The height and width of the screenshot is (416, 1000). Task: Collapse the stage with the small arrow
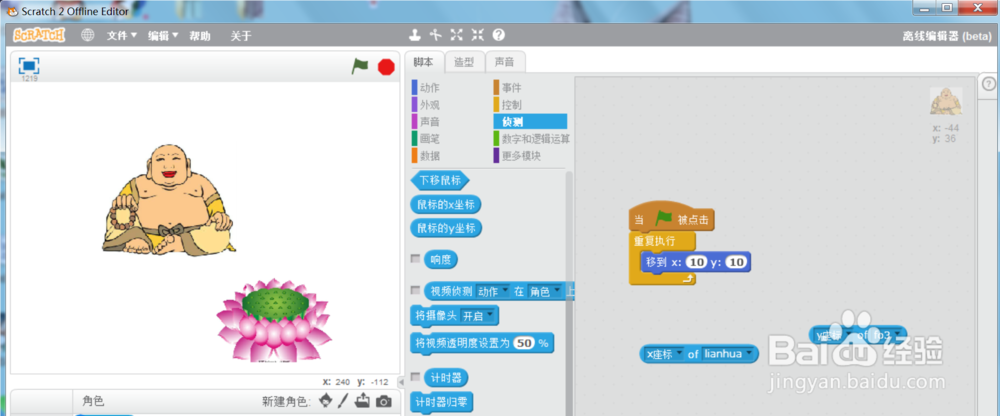point(401,382)
